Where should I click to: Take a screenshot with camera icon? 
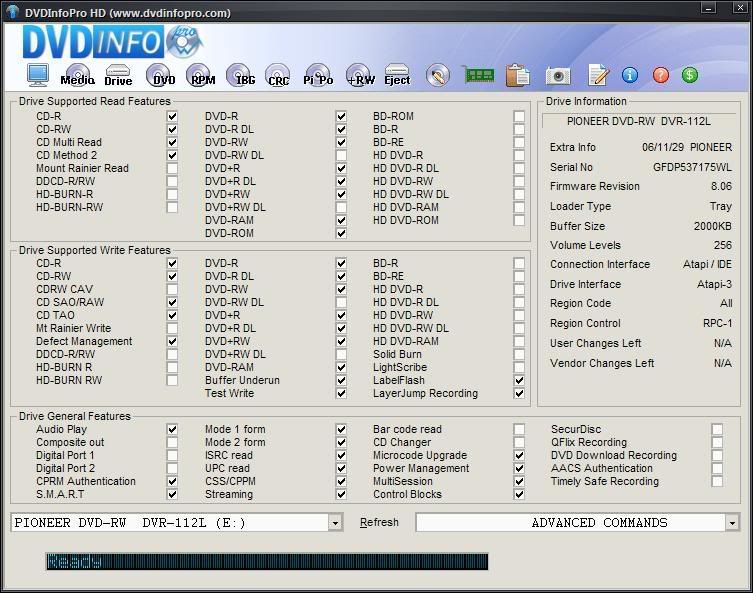tap(558, 76)
